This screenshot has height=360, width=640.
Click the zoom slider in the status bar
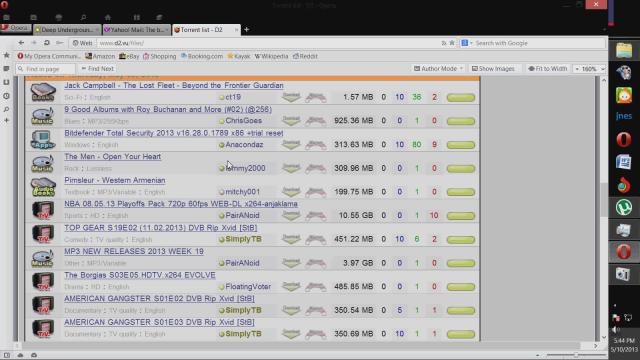(x=576, y=355)
